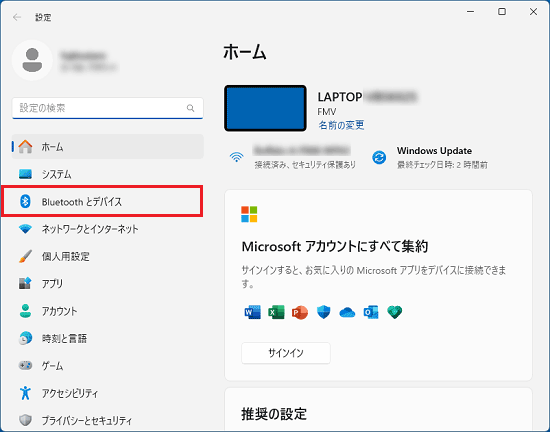Select アプリ in the sidebar
This screenshot has height=432, width=550.
[108, 283]
